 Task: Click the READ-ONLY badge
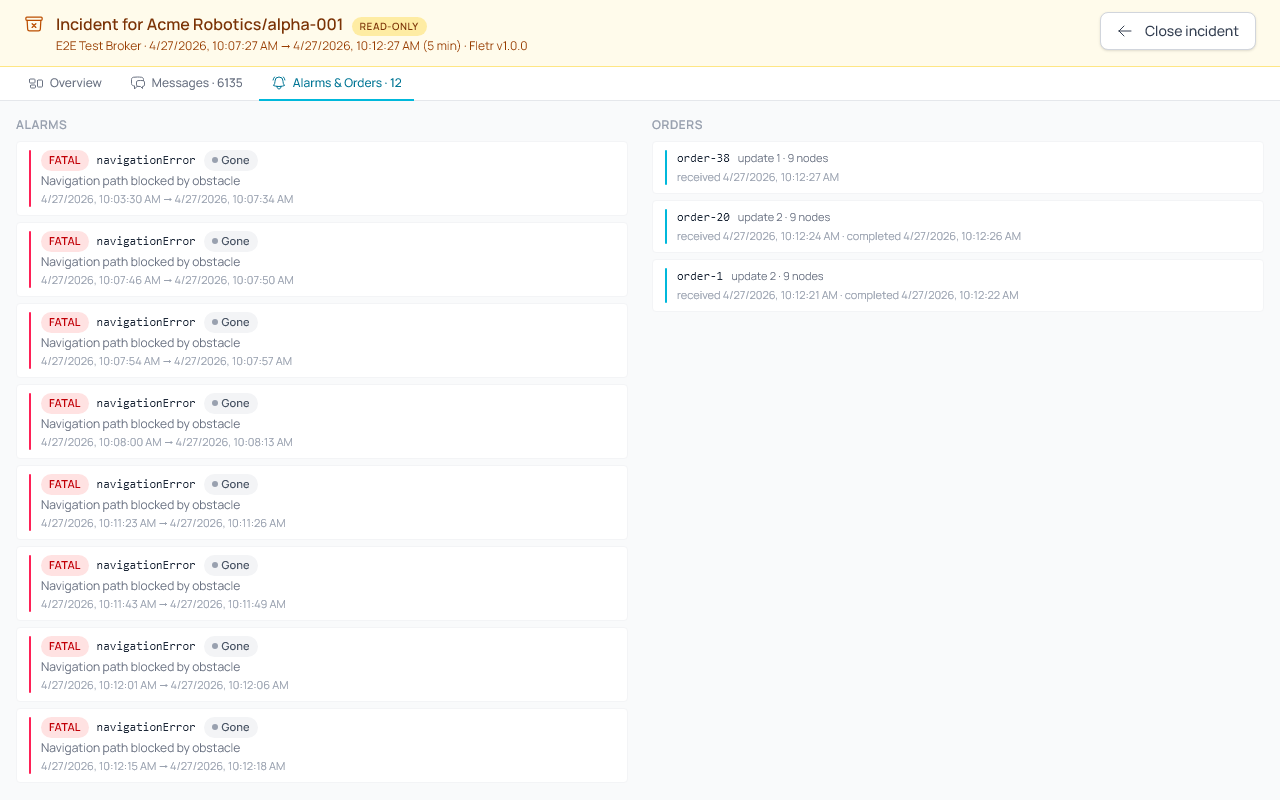tap(389, 26)
